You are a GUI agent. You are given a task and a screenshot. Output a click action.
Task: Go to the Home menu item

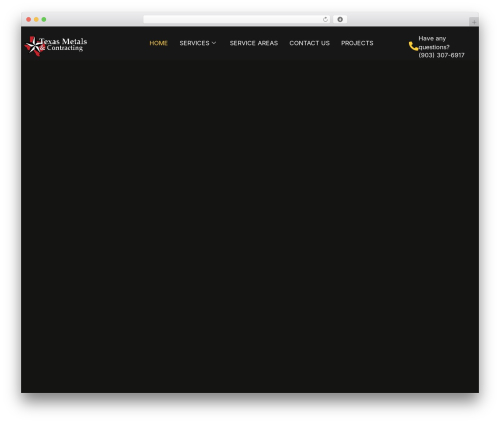coord(158,43)
